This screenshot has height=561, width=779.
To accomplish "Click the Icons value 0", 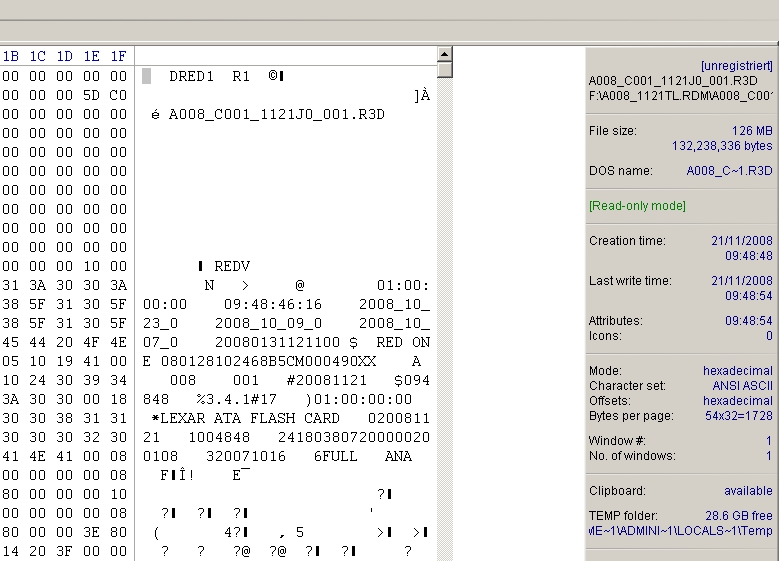I will click(x=769, y=336).
